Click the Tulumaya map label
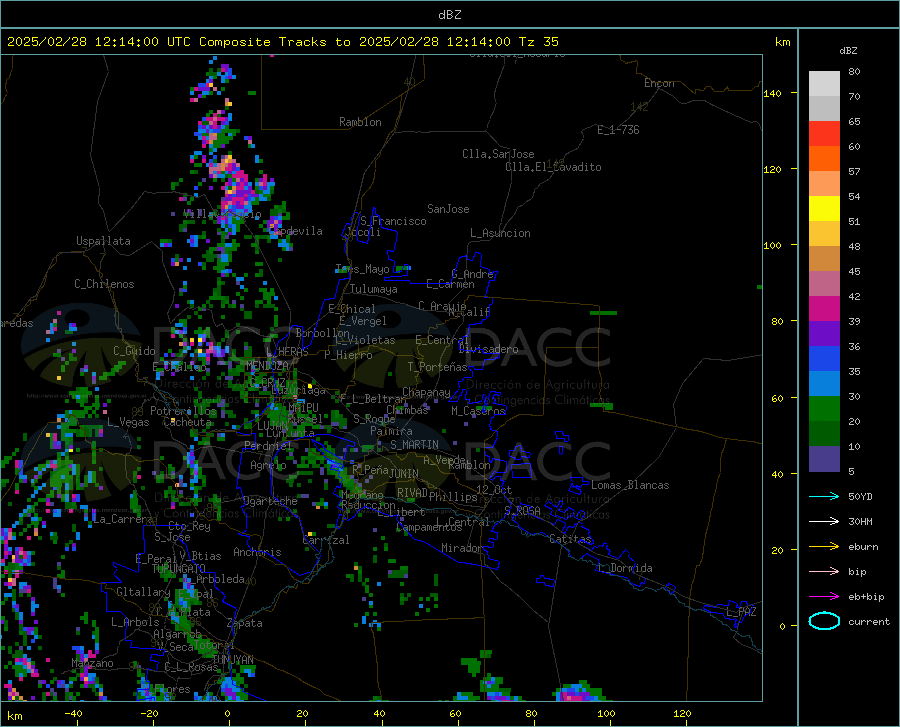900x727 pixels. click(374, 289)
